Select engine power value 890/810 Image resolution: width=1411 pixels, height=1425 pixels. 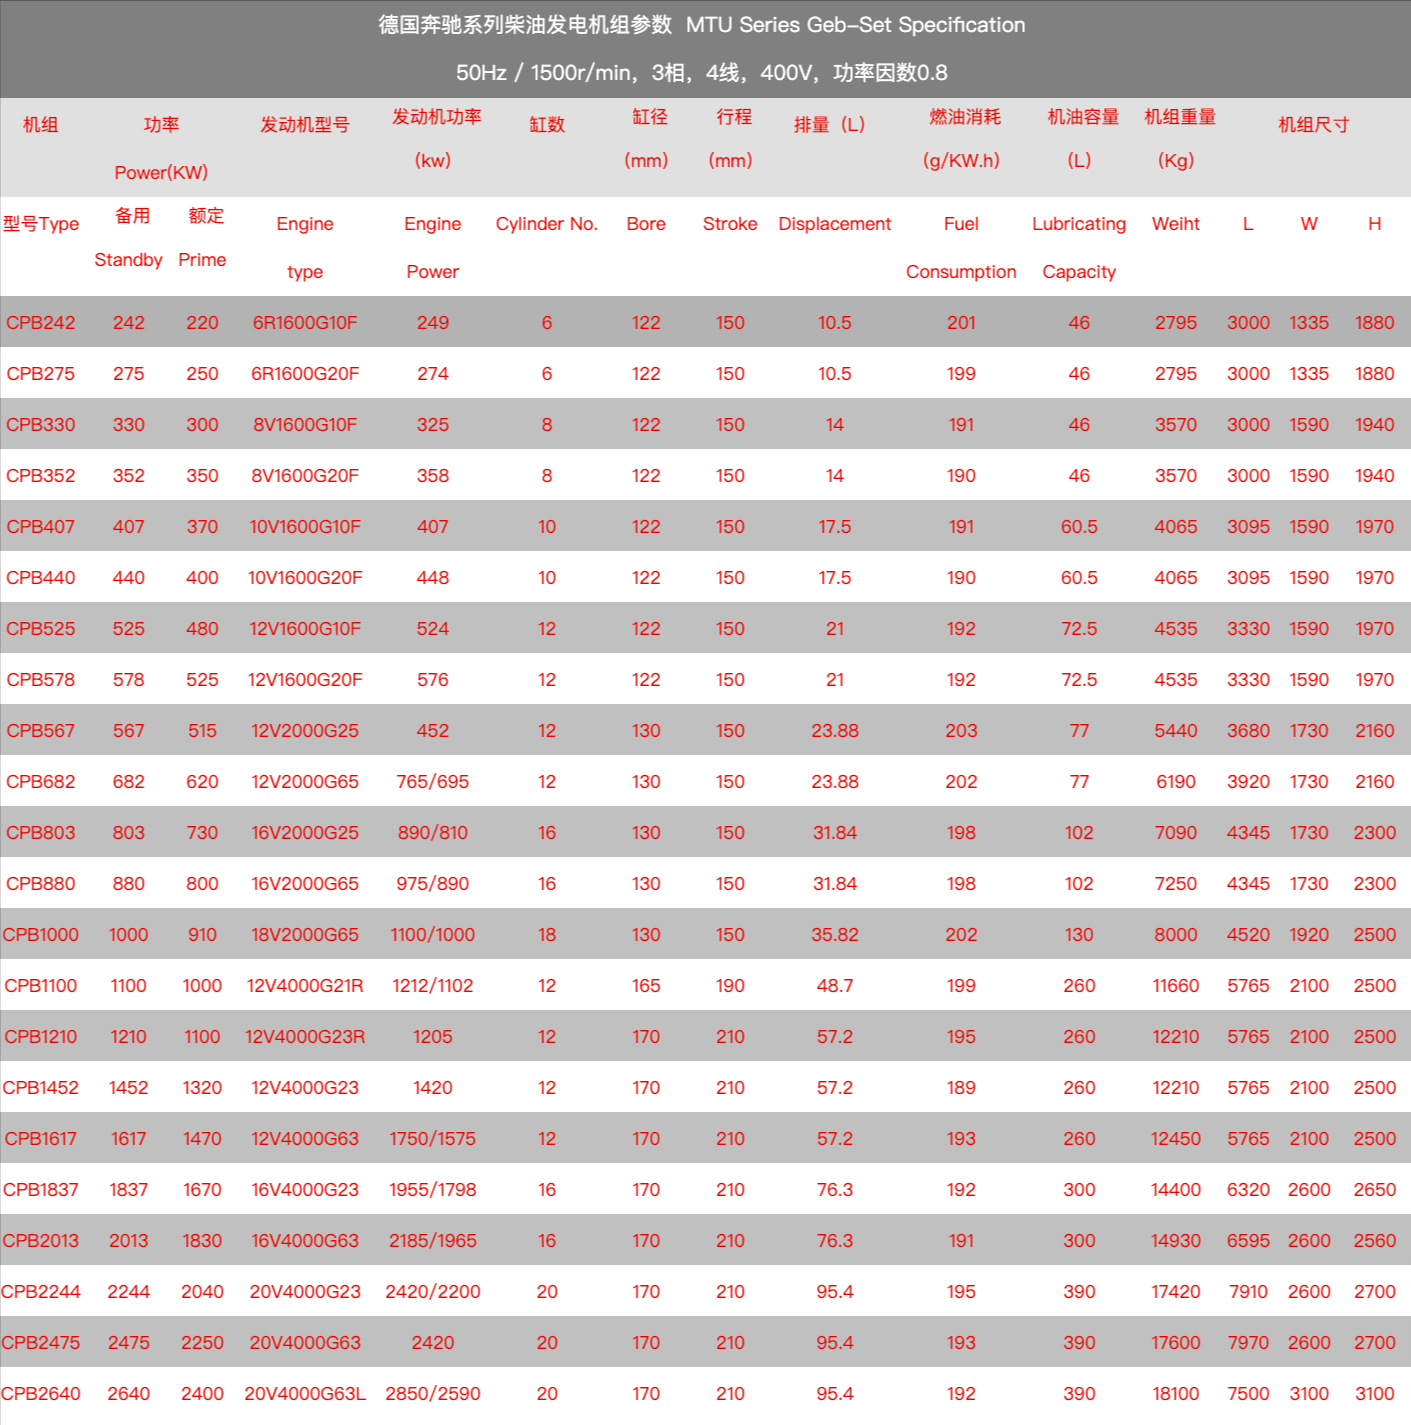click(433, 833)
